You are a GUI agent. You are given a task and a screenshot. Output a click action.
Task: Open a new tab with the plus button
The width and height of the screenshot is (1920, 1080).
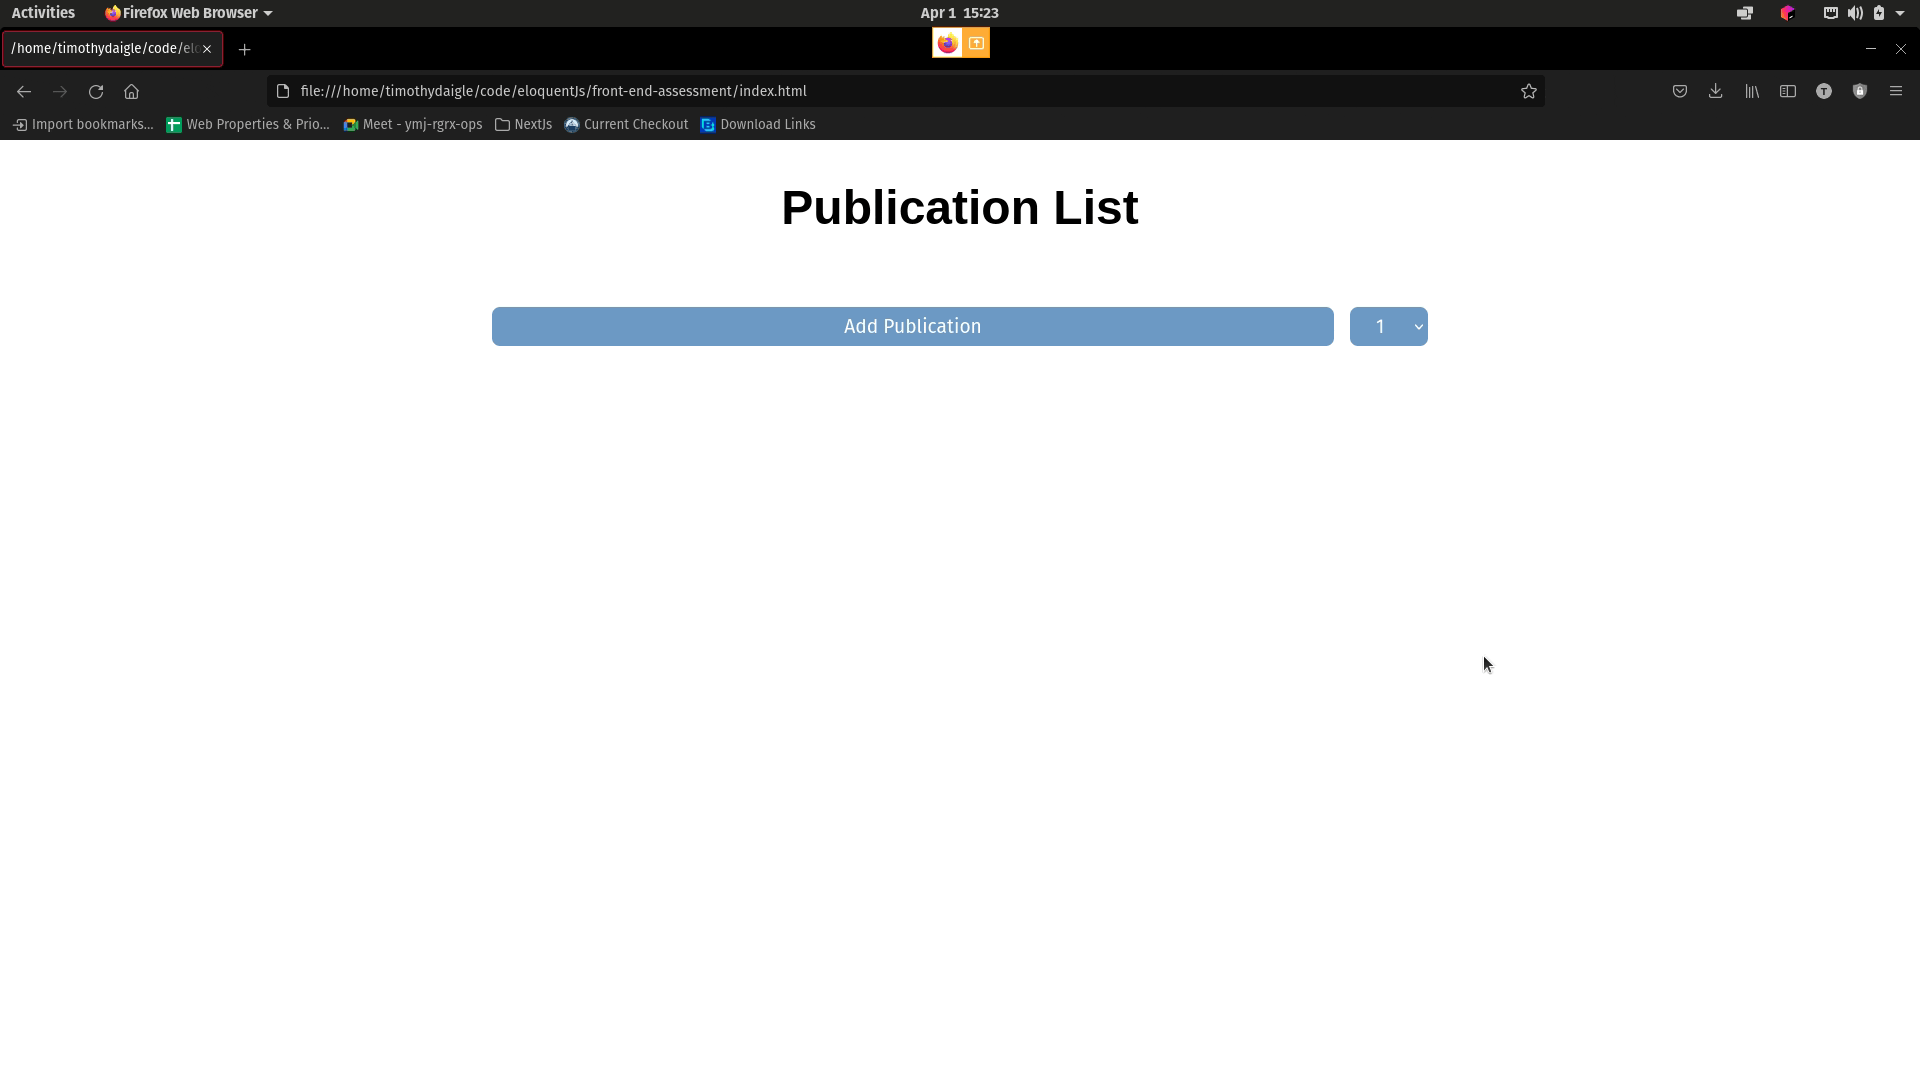click(x=244, y=49)
